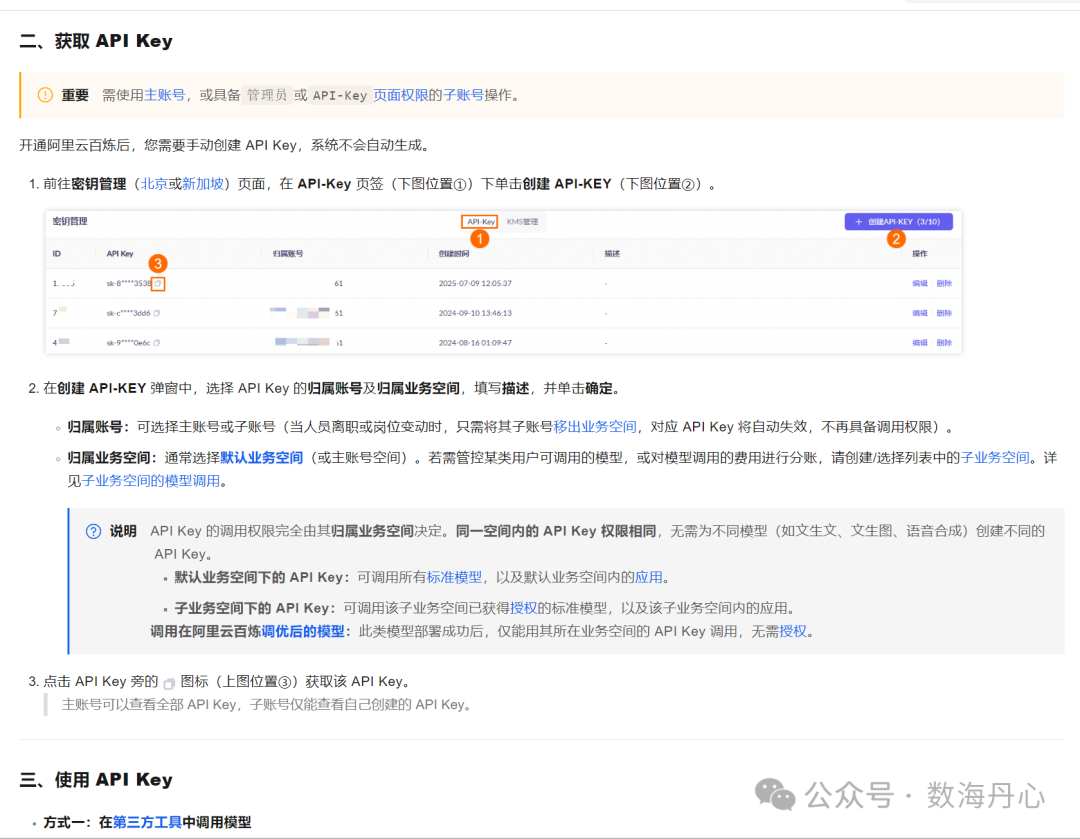Open the 第三方工具 link under 方式一
Image resolution: width=1080 pixels, height=839 pixels.
click(147, 822)
